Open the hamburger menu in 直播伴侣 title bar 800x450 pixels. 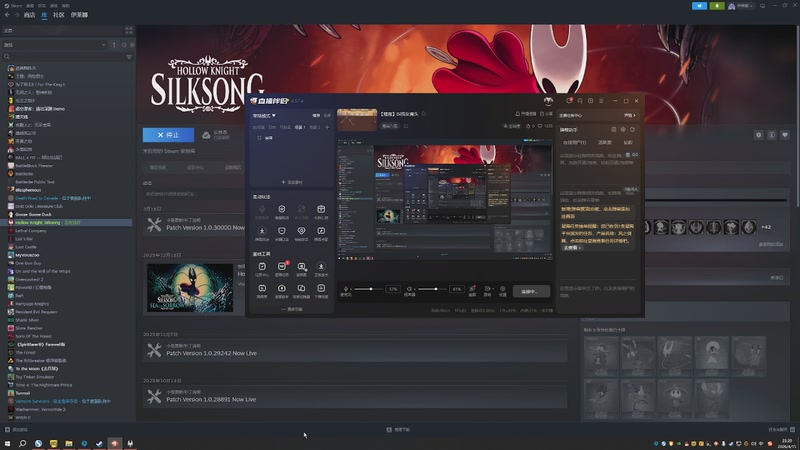tap(601, 101)
